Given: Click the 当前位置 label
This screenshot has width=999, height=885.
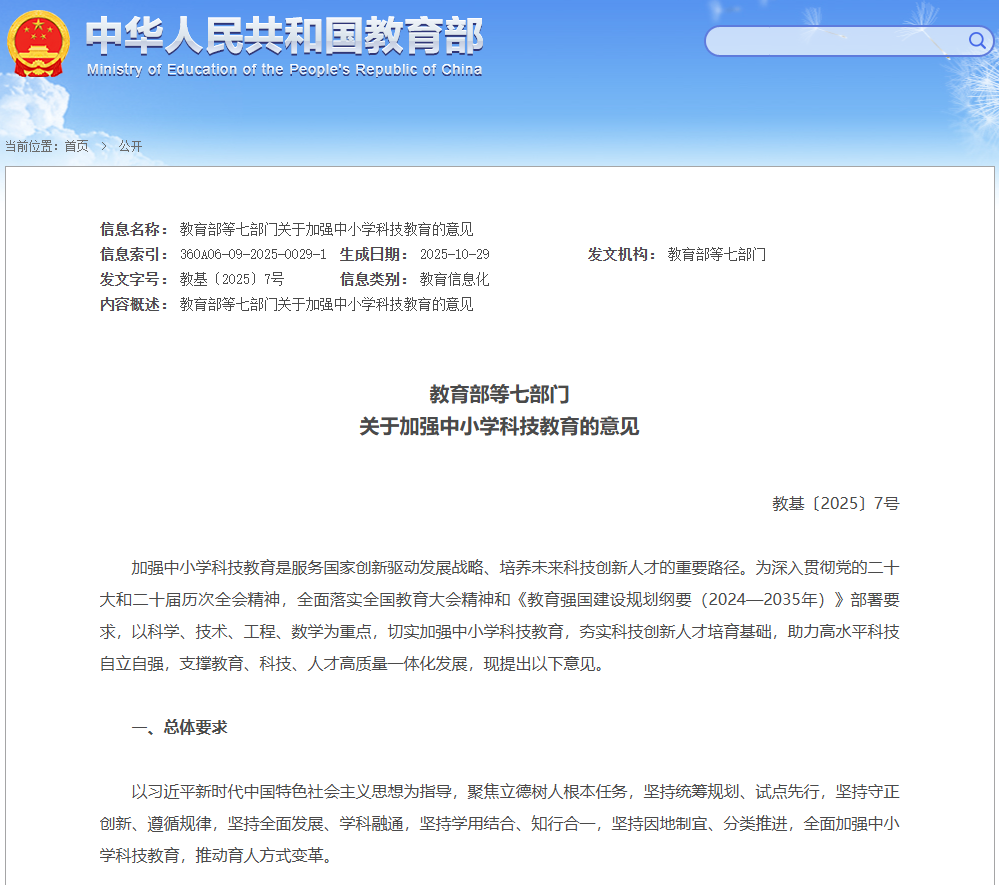Looking at the screenshot, I should click(31, 146).
